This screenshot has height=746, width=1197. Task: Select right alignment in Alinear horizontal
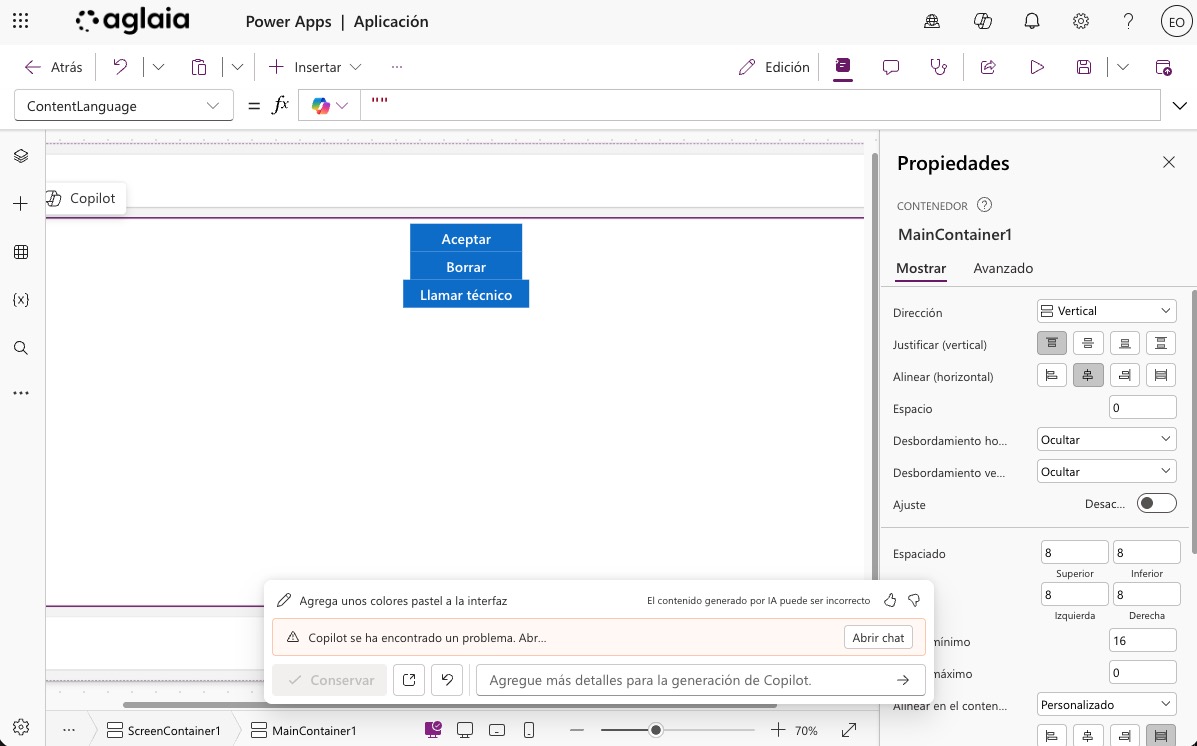pos(1124,374)
